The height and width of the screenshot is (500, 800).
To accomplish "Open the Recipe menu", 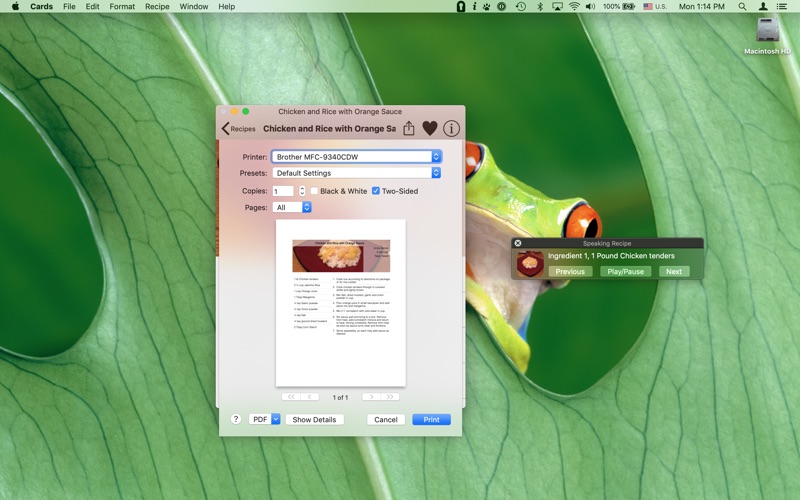I will pos(157,6).
